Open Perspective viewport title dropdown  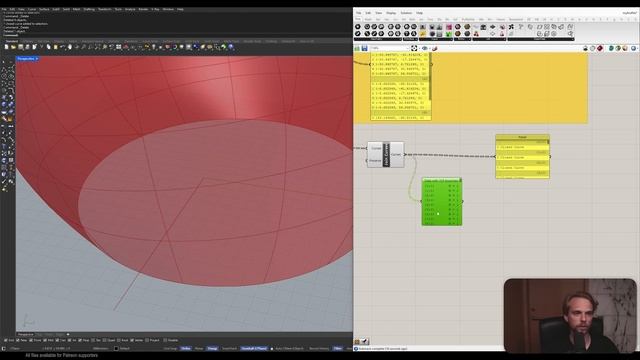[37, 59]
